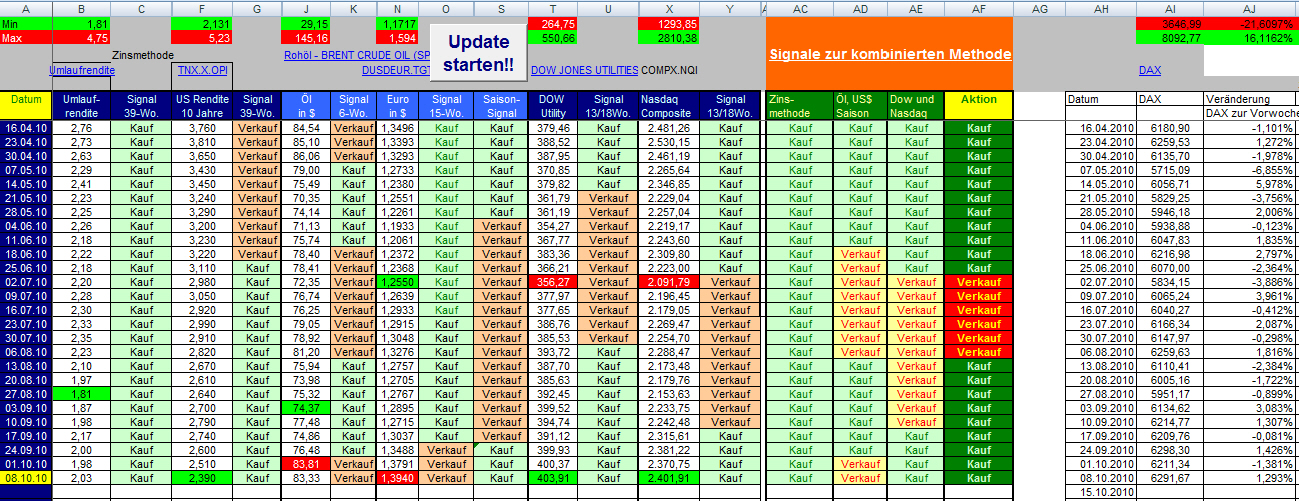Select column N header

pyautogui.click(x=397, y=8)
